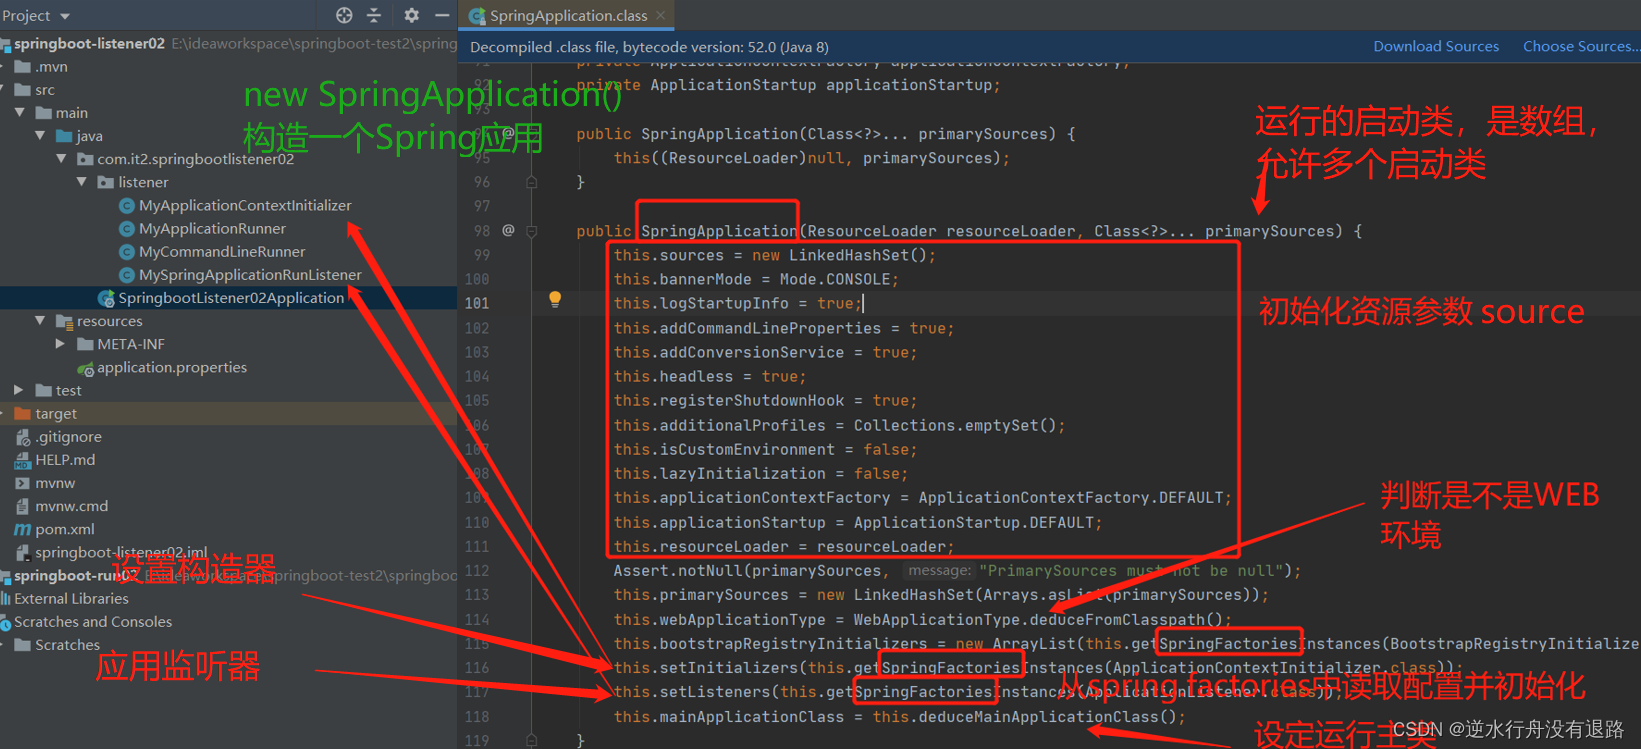
Task: Click the 'this.logStartupInfo = true;' code line
Action: 737,303
